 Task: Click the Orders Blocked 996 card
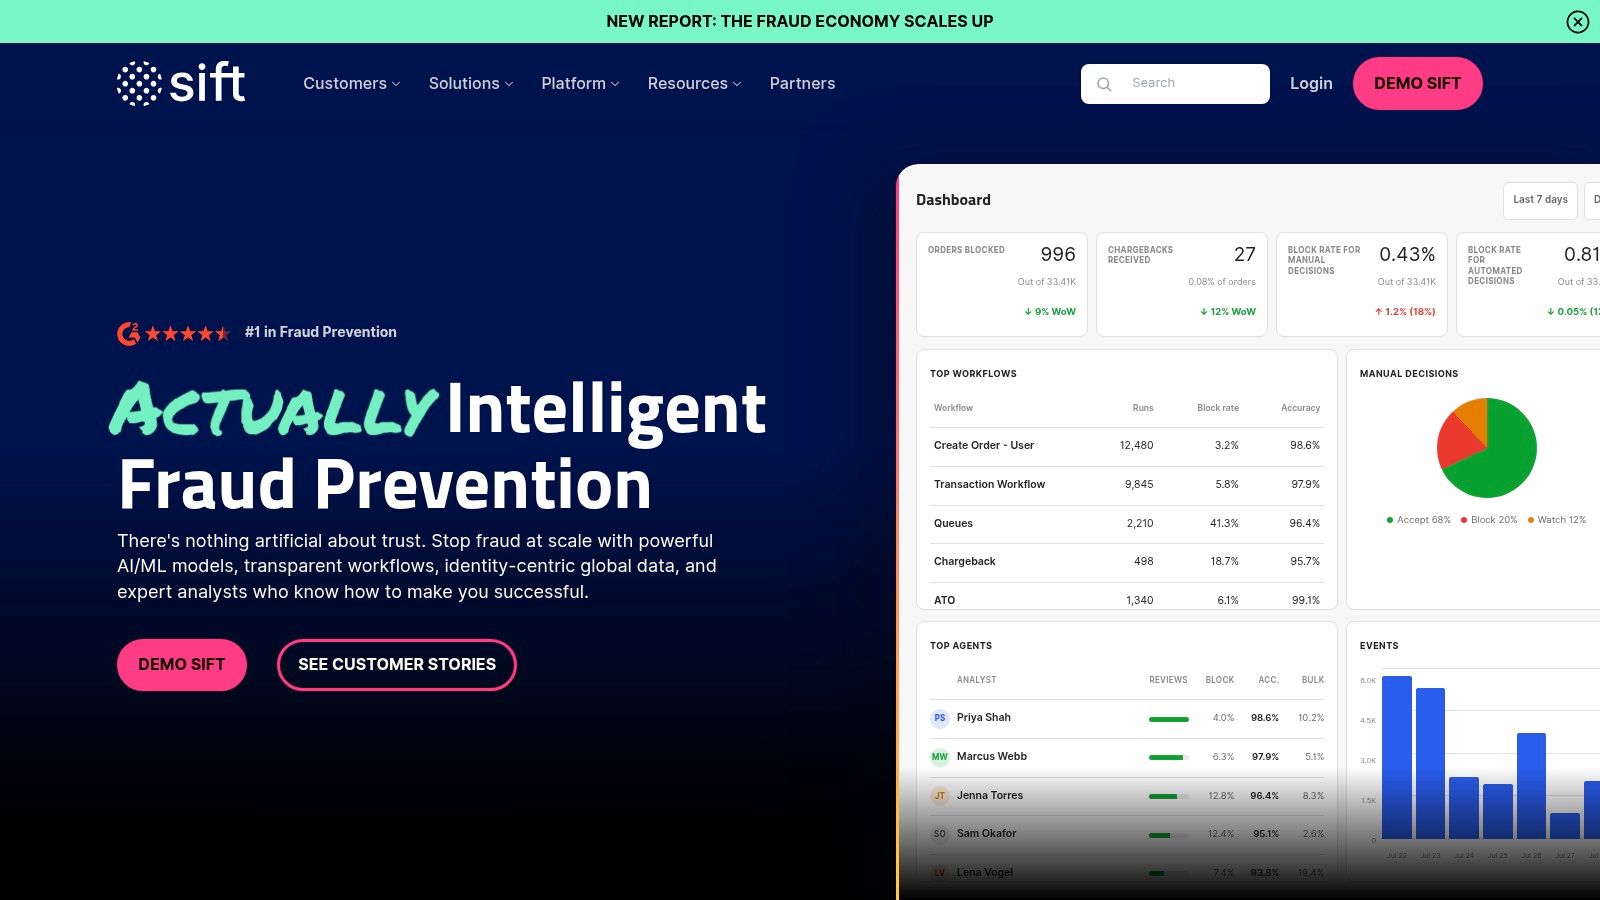pyautogui.click(x=1002, y=284)
